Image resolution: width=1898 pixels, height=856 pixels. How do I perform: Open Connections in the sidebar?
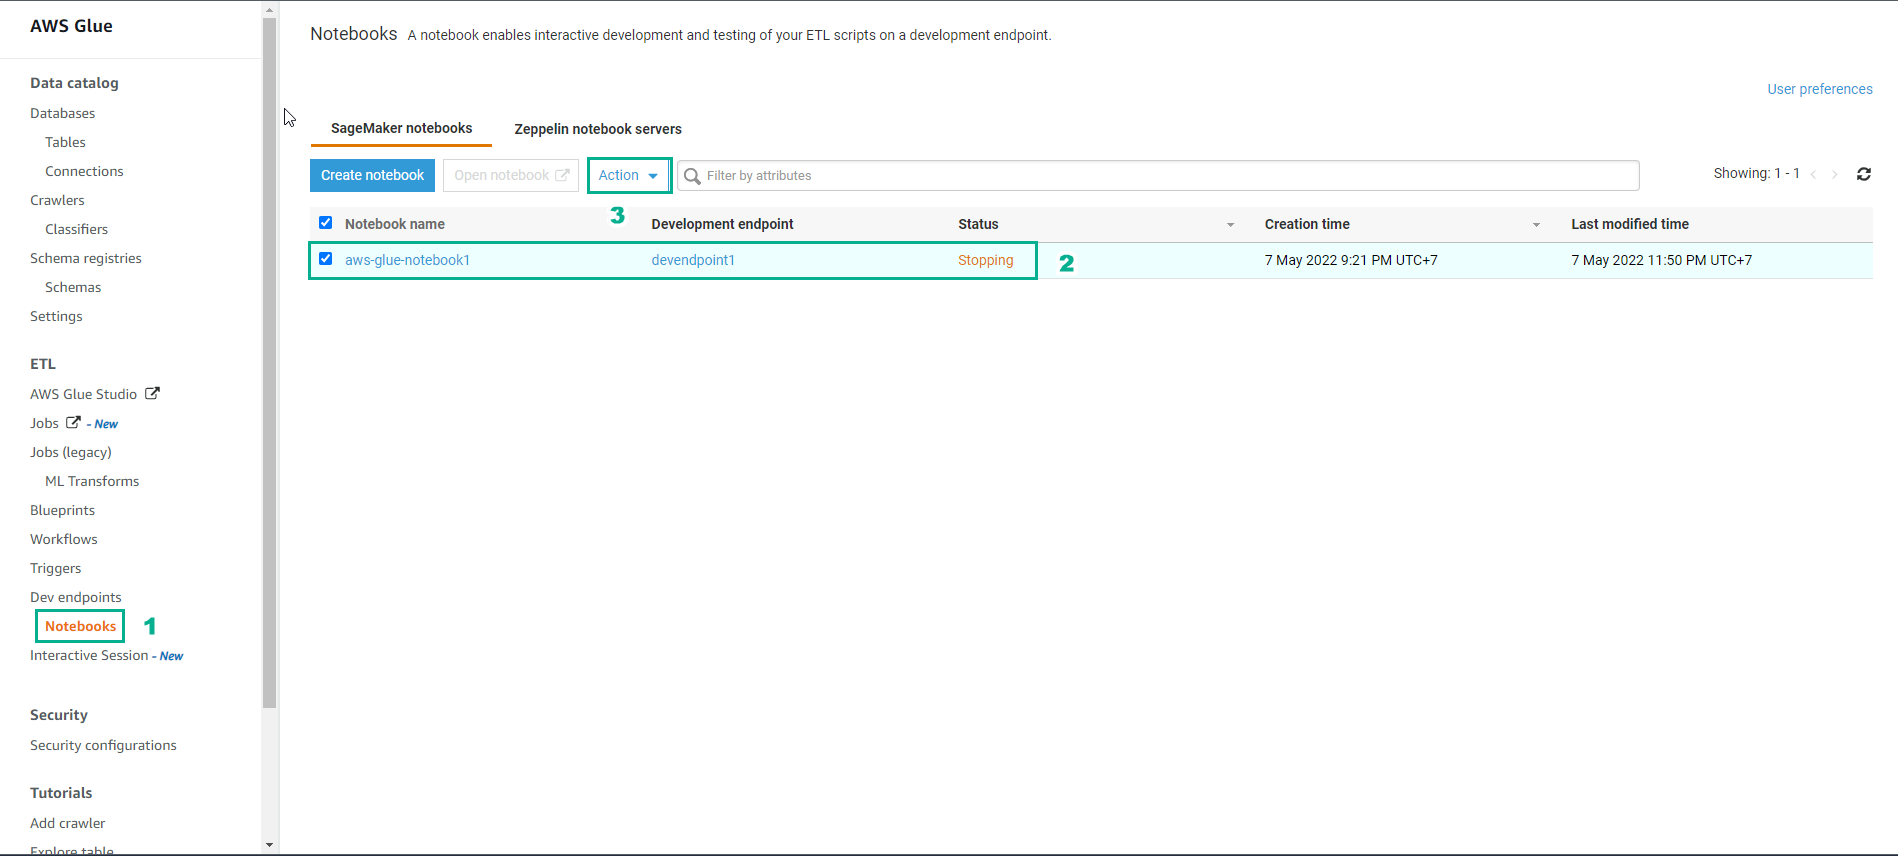[x=84, y=171]
